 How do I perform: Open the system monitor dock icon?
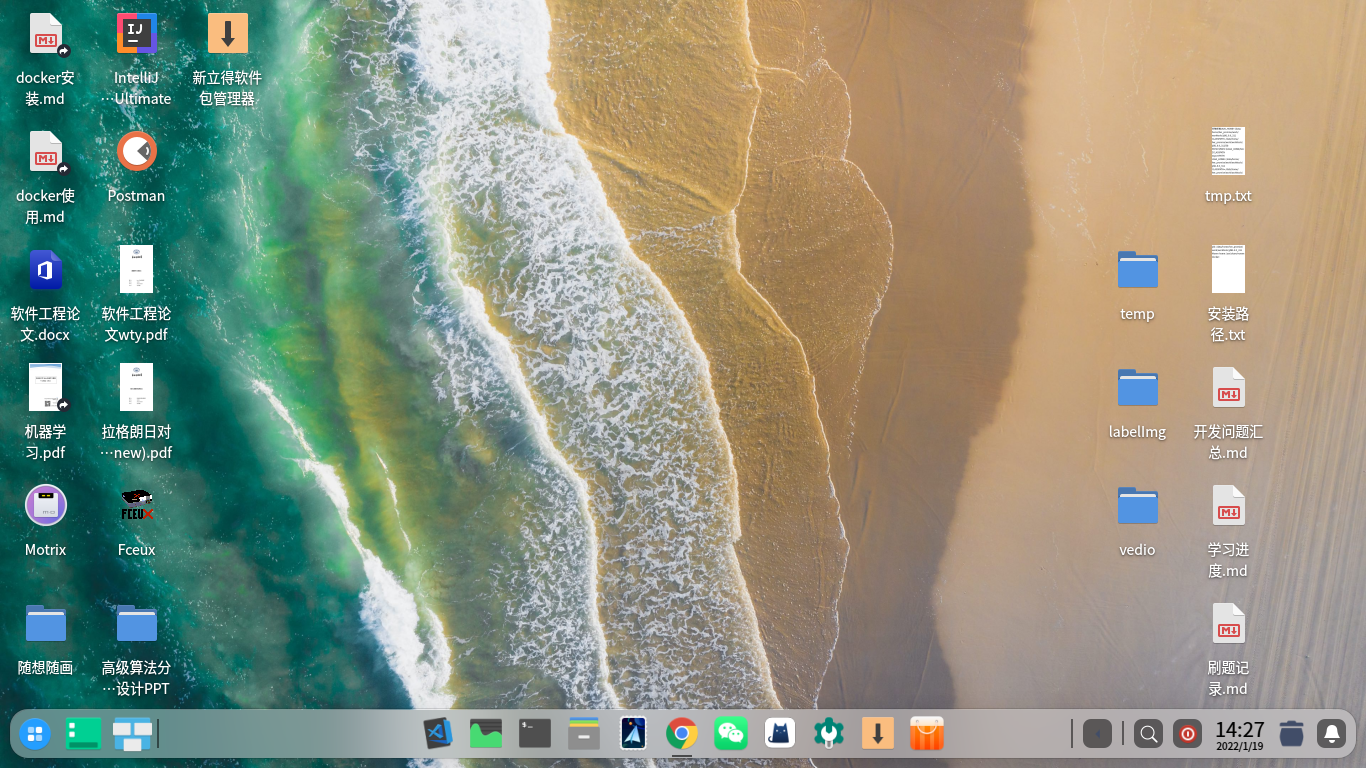pos(486,734)
